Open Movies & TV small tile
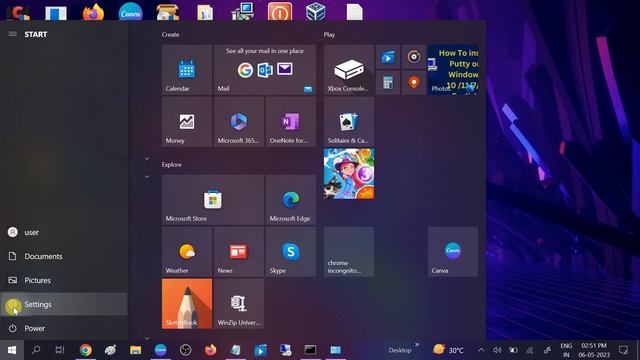Screen dimensions: 640x360 pyautogui.click(x=388, y=57)
